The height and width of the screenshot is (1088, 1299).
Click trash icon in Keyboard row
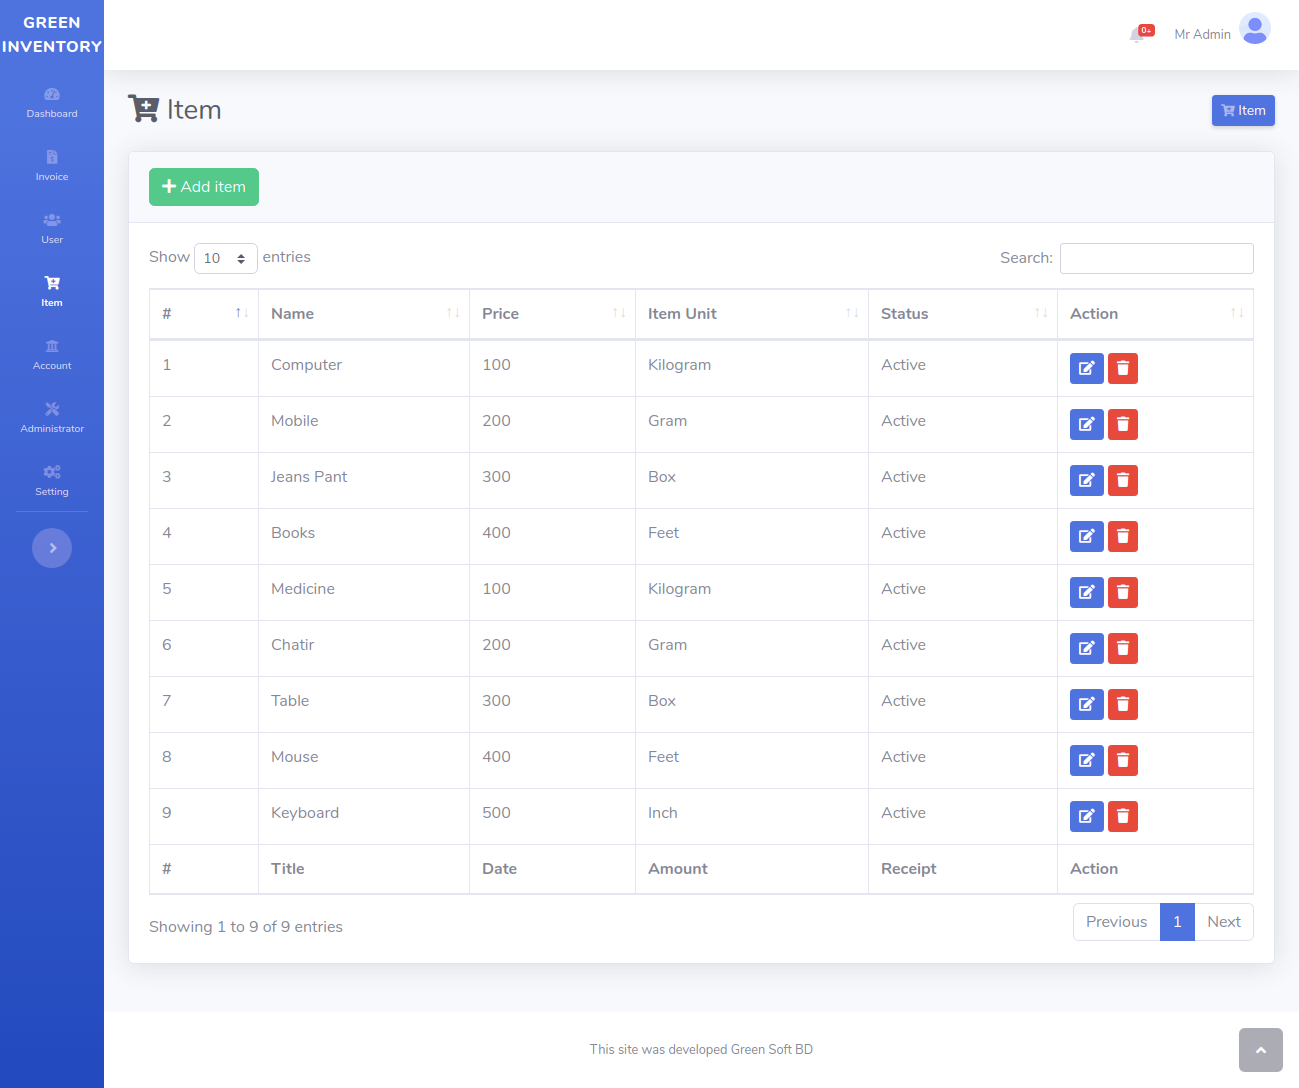[x=1122, y=816]
